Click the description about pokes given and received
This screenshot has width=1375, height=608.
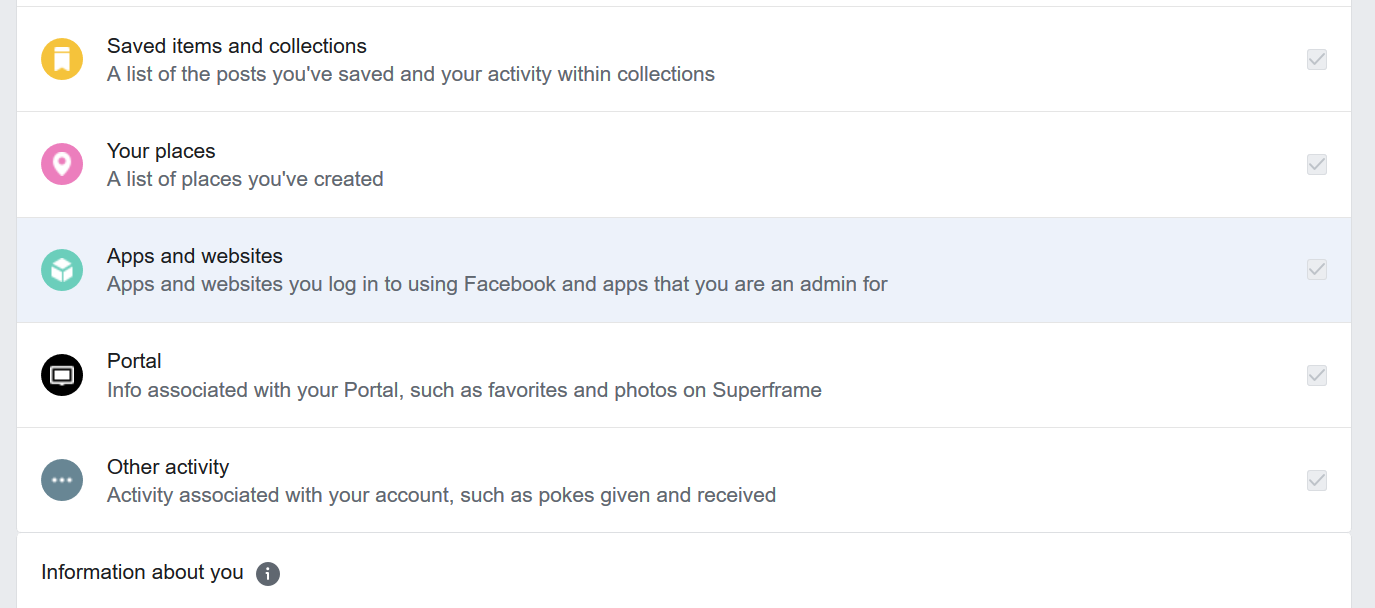[441, 495]
